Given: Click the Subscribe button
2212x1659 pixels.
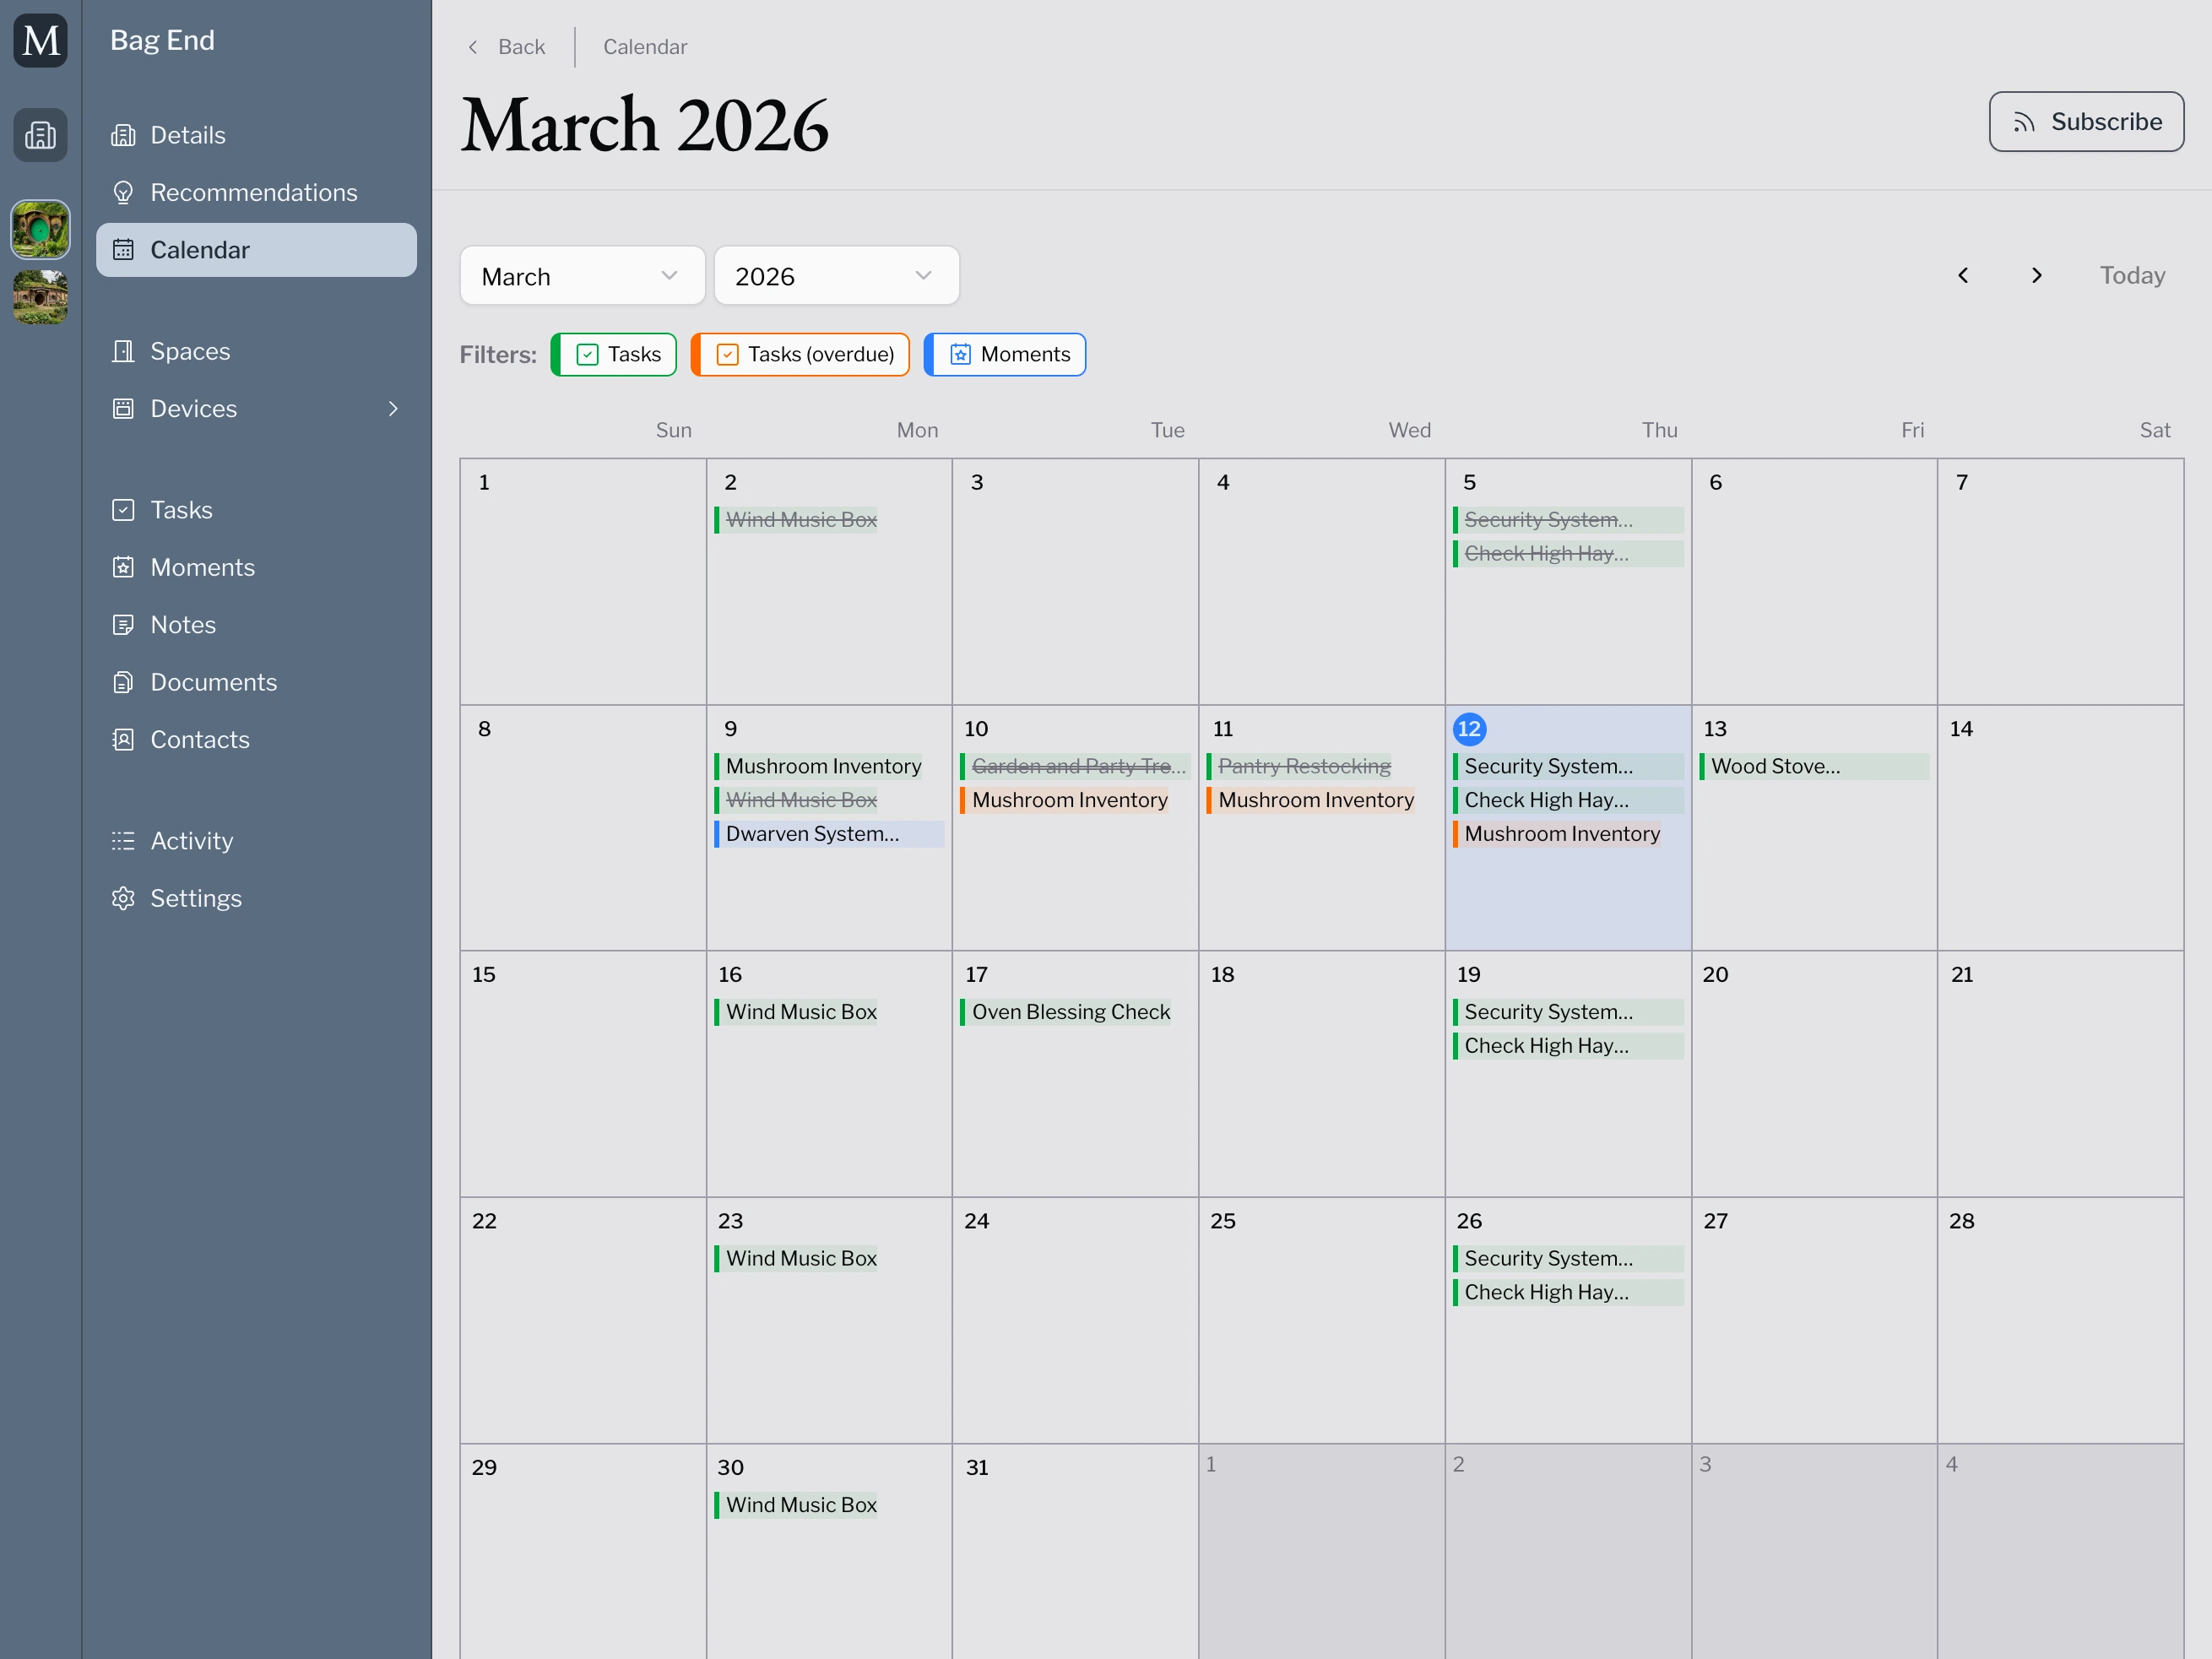Looking at the screenshot, I should coord(2085,122).
